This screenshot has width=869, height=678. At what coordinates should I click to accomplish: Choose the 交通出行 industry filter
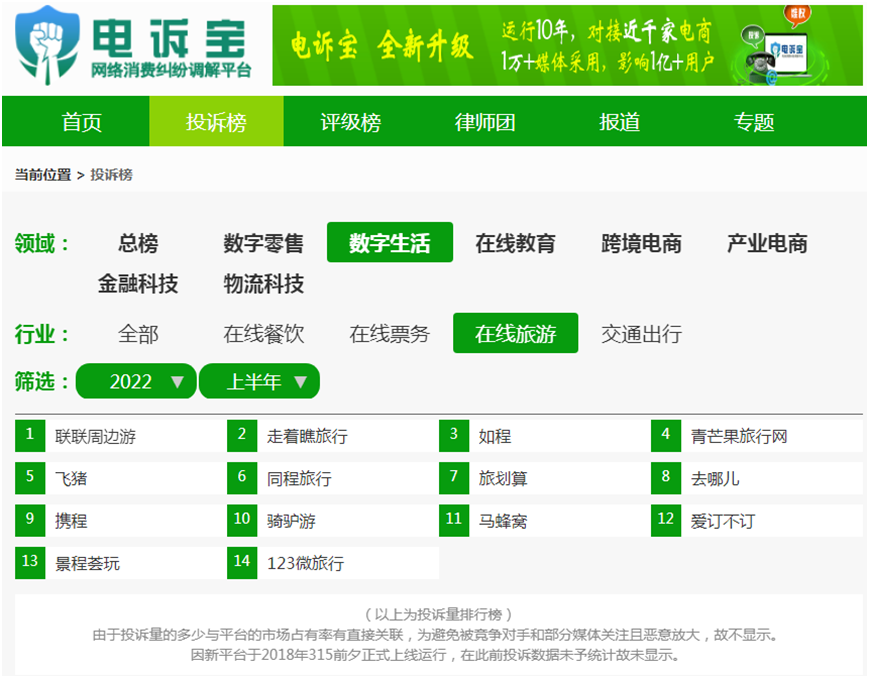[641, 334]
